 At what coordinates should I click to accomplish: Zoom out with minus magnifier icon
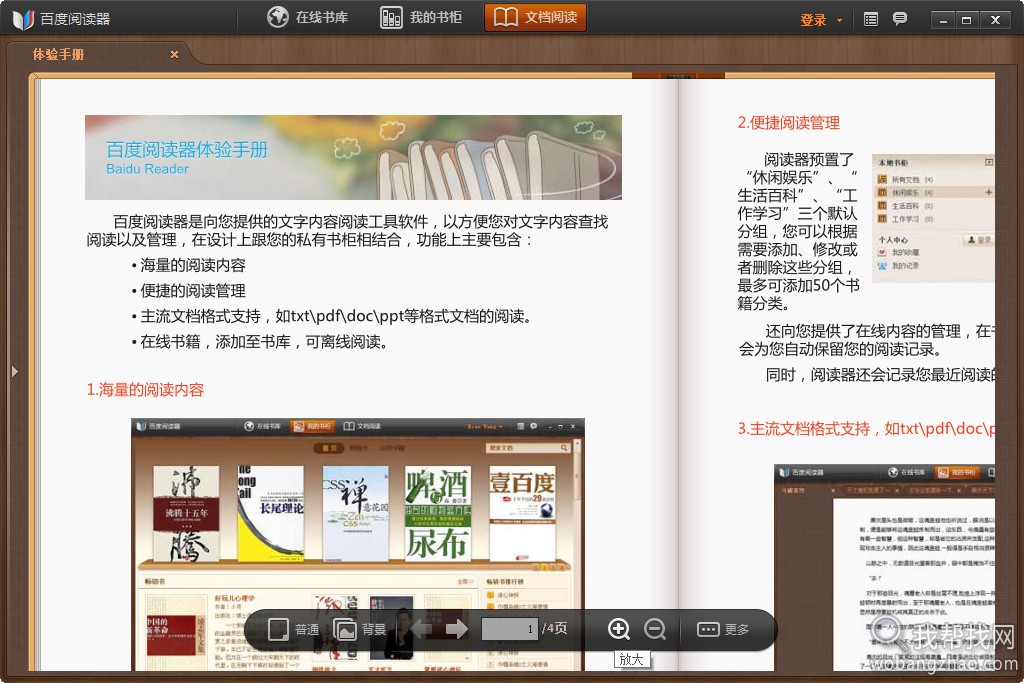(x=654, y=629)
